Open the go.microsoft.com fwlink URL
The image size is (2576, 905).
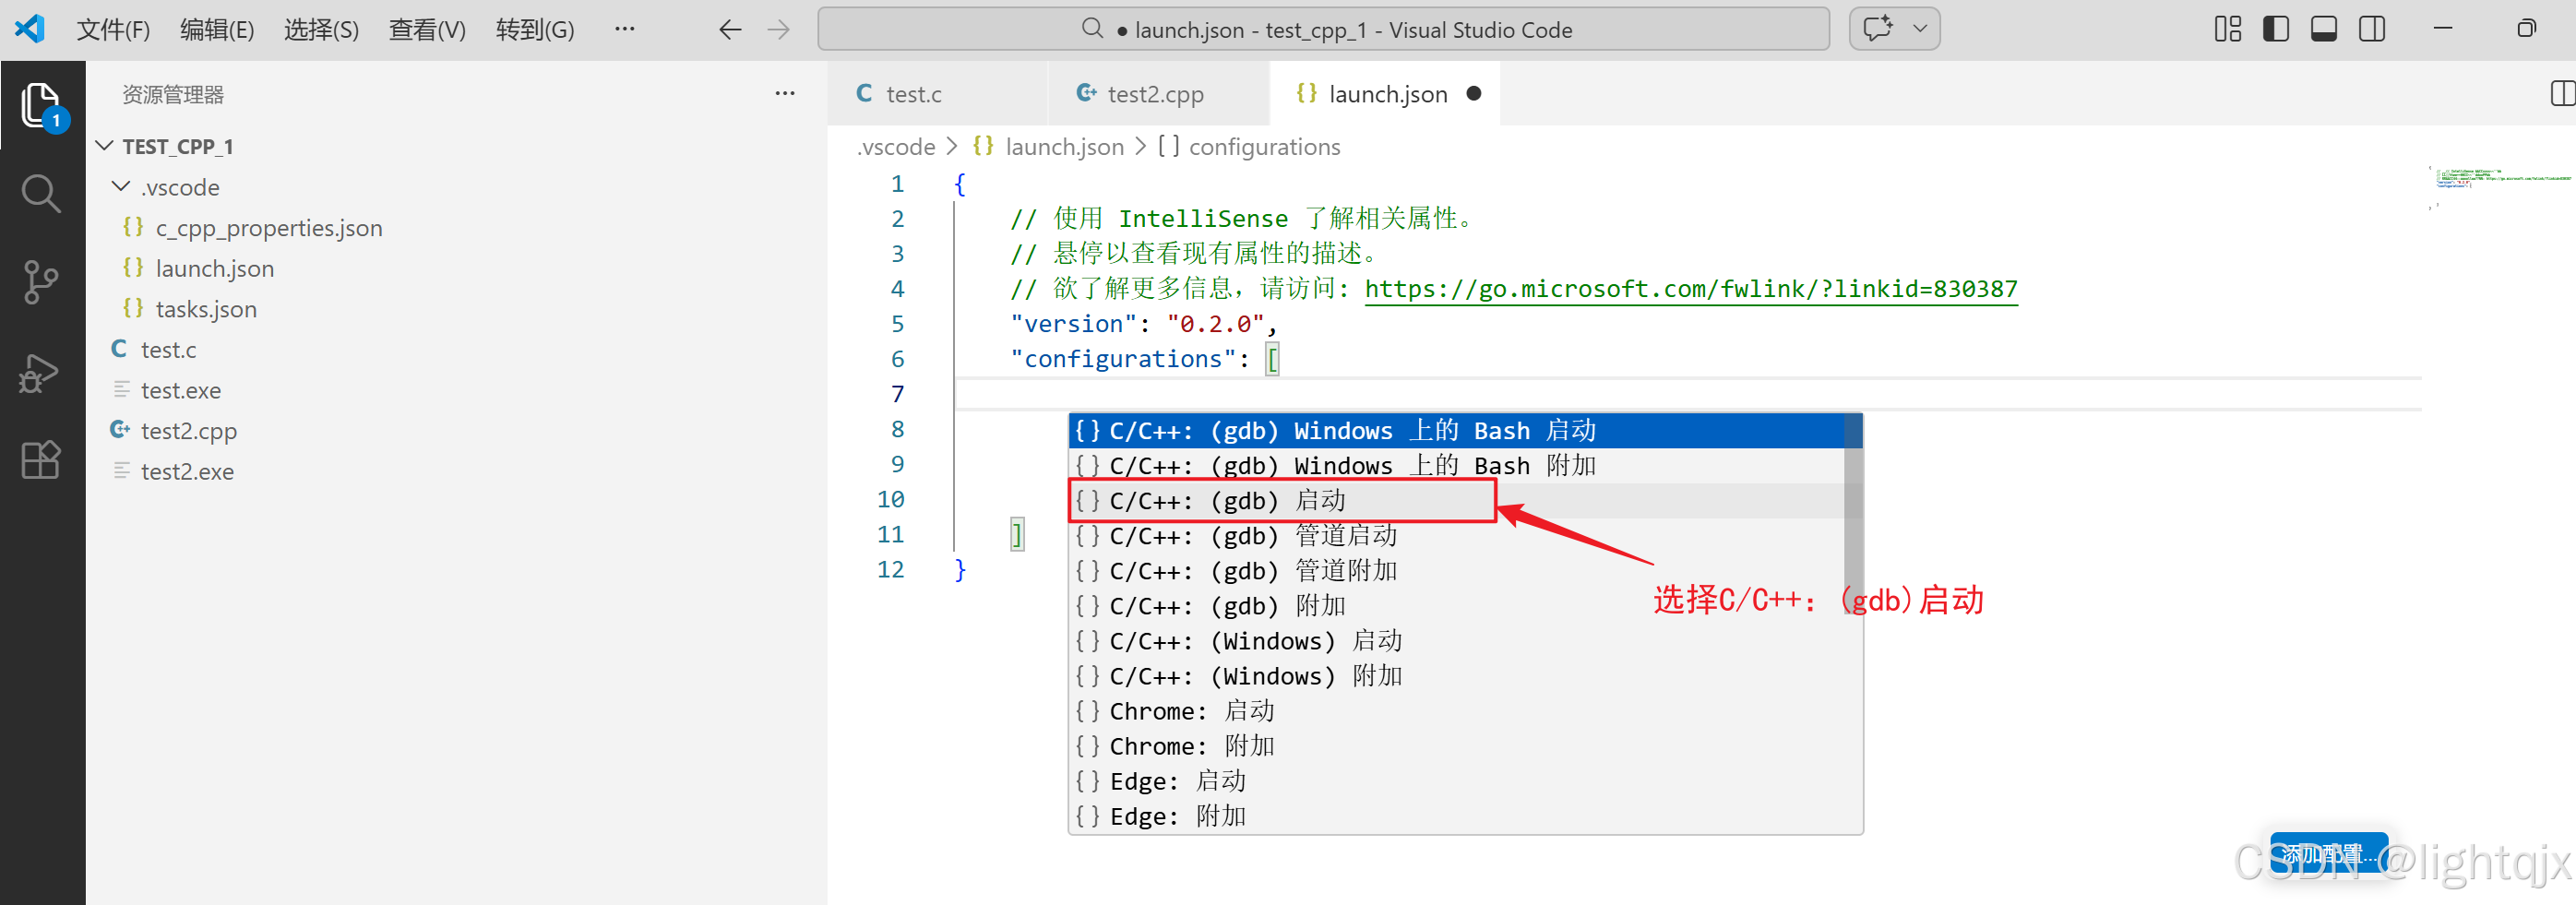pyautogui.click(x=1690, y=289)
